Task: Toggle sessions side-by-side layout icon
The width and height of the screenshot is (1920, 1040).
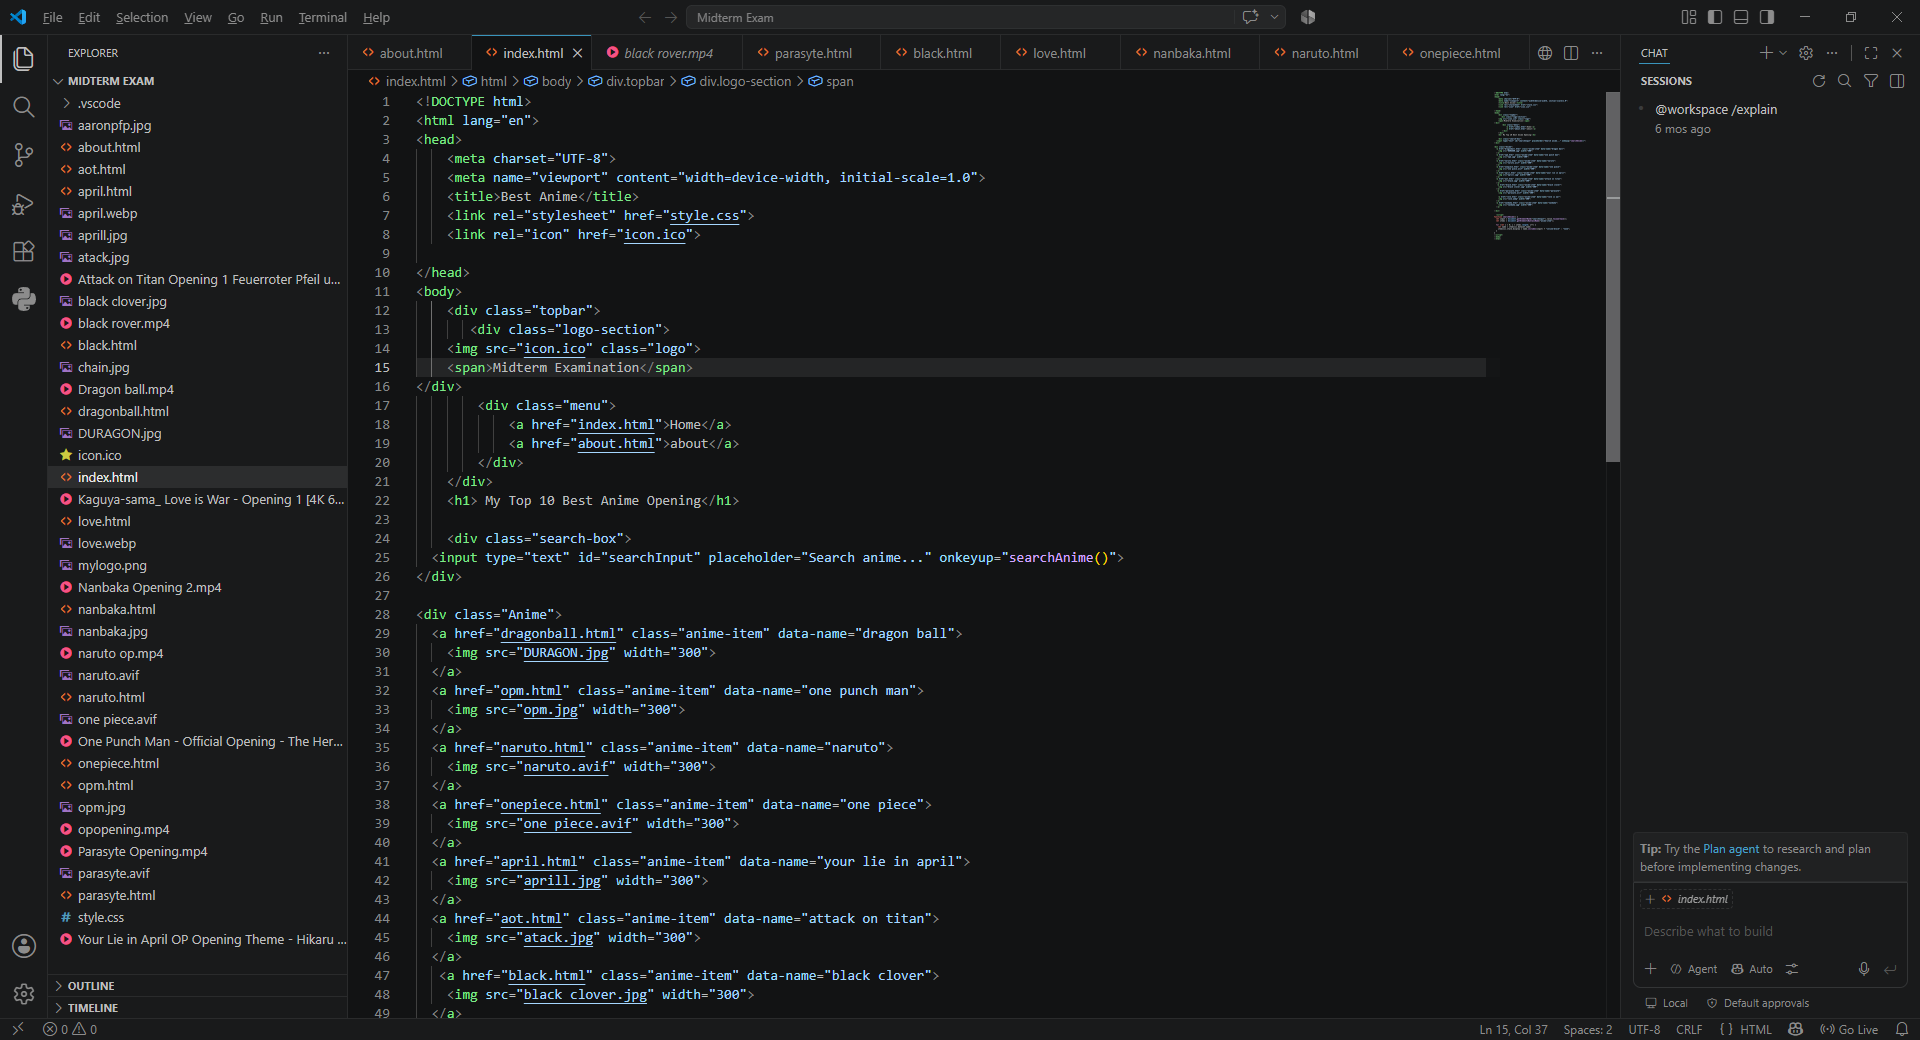Action: (x=1897, y=81)
